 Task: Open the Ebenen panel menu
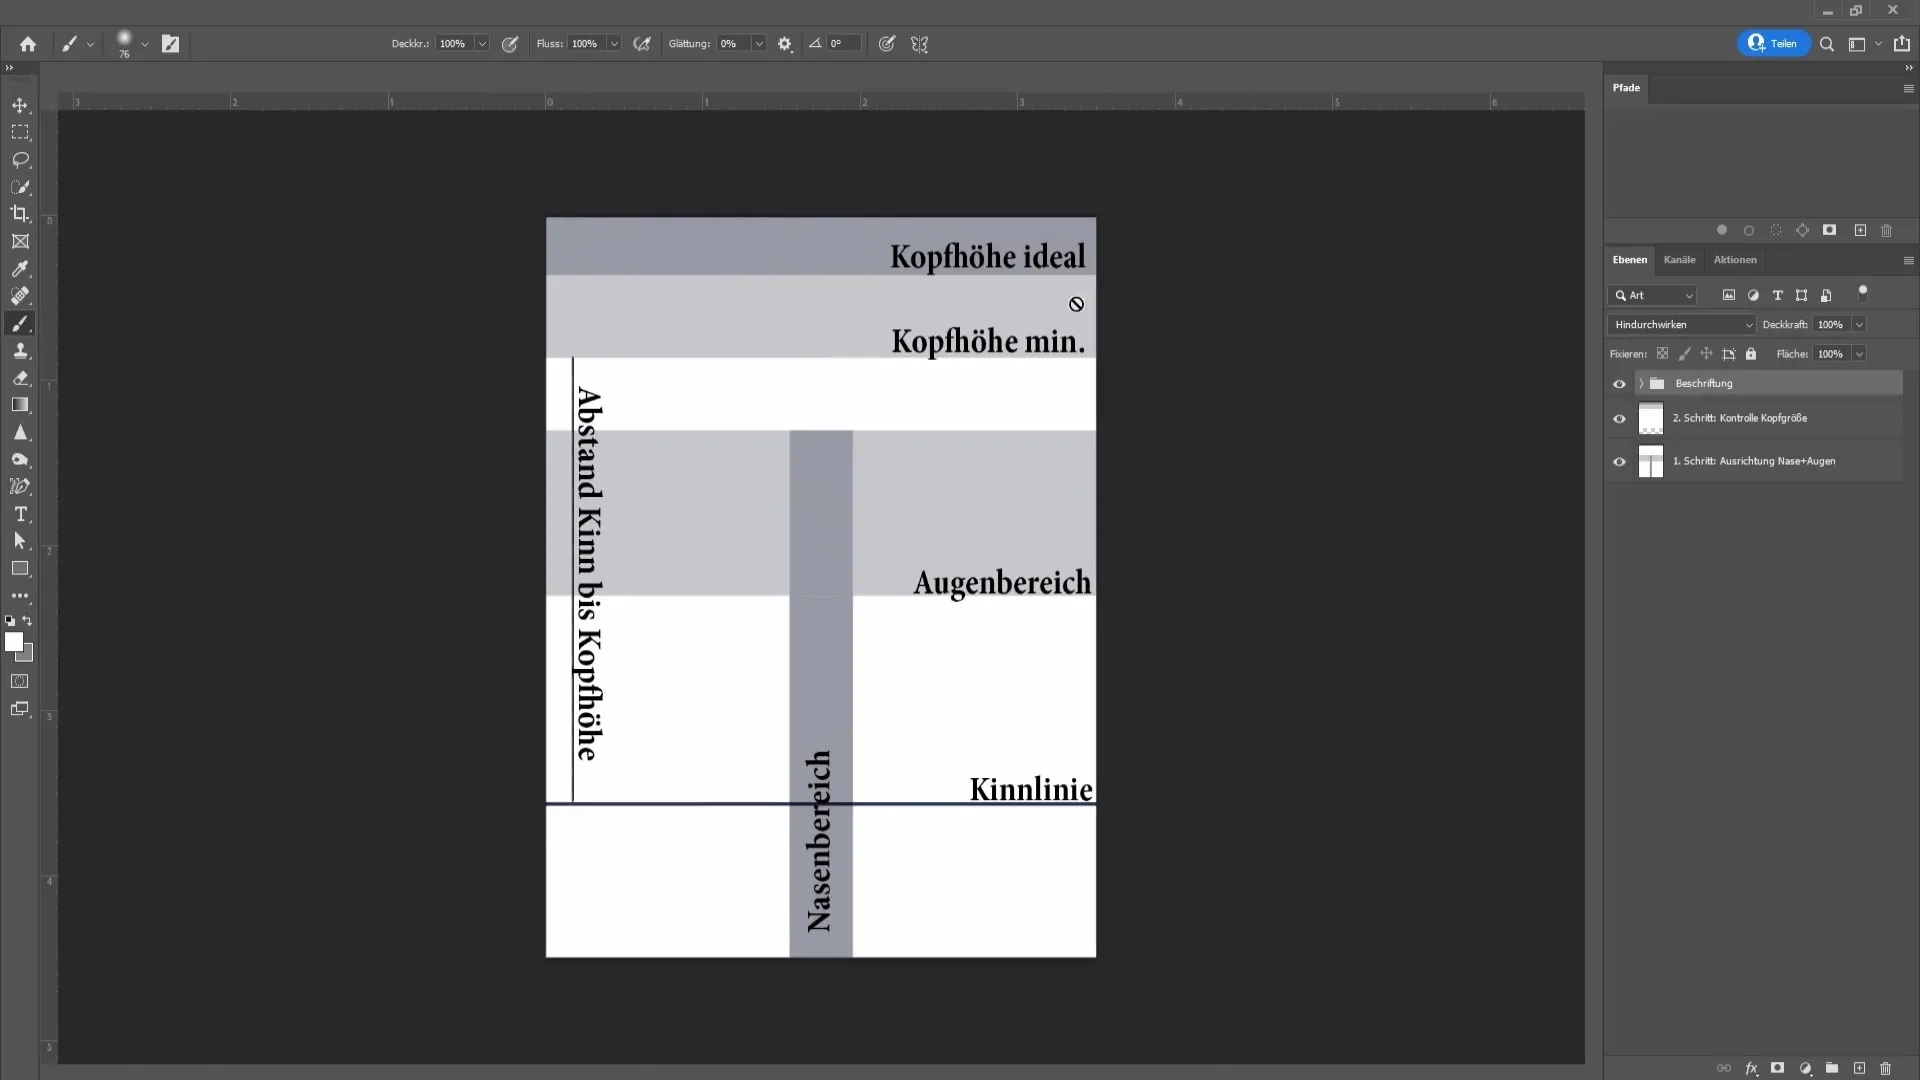tap(1908, 260)
